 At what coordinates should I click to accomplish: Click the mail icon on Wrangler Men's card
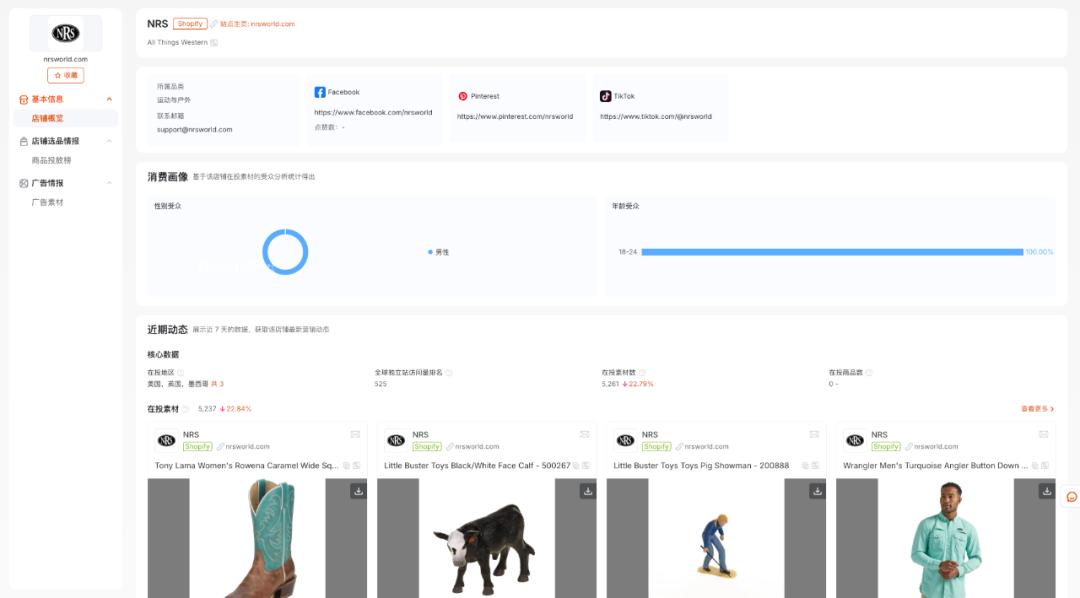pos(1043,435)
